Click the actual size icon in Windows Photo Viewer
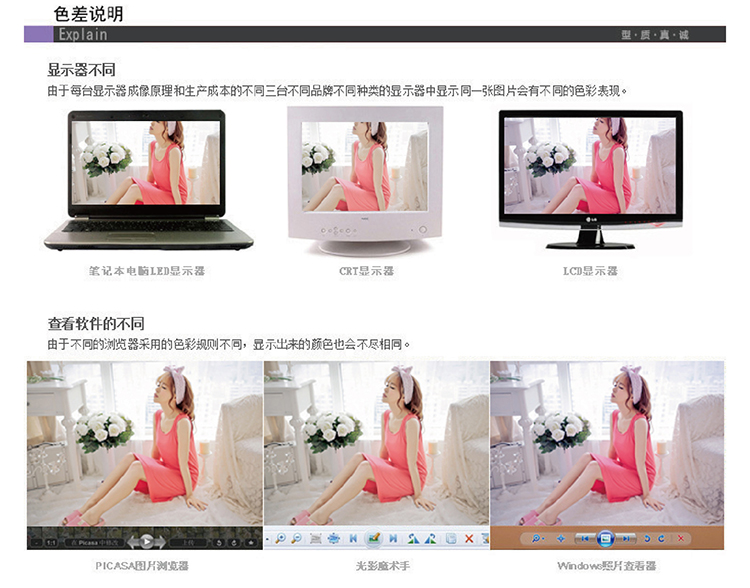Screen dimensions: 750x588 pos(561,539)
